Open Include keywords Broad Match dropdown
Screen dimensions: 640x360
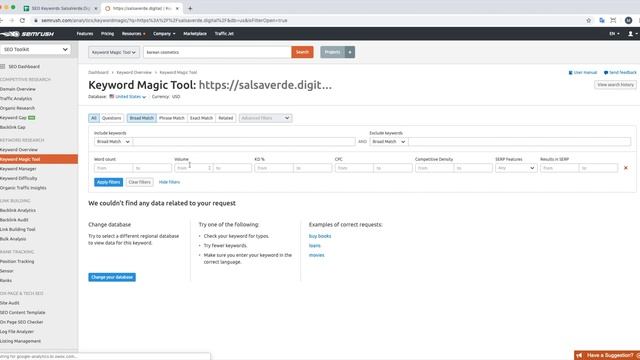(x=113, y=142)
